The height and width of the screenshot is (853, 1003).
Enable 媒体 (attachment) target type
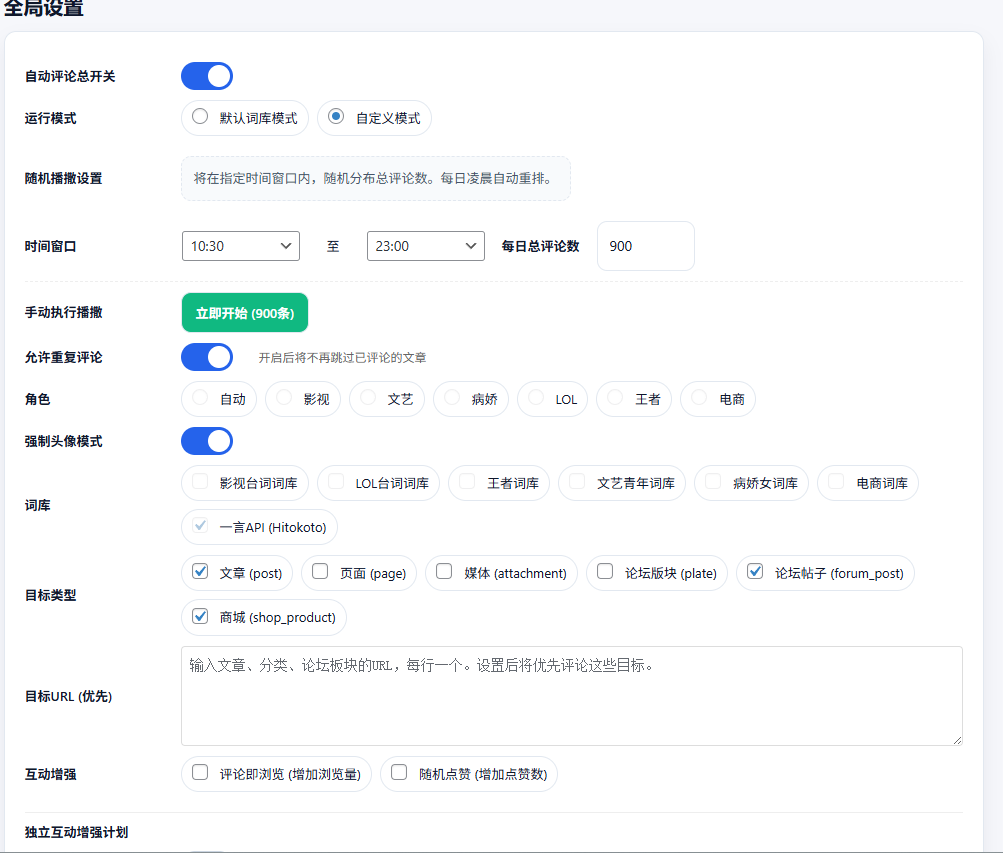tap(444, 573)
